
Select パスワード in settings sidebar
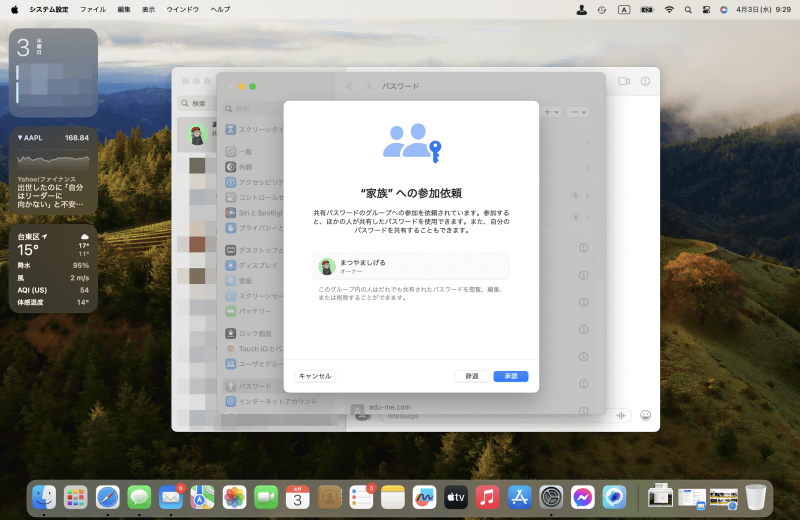[249, 386]
